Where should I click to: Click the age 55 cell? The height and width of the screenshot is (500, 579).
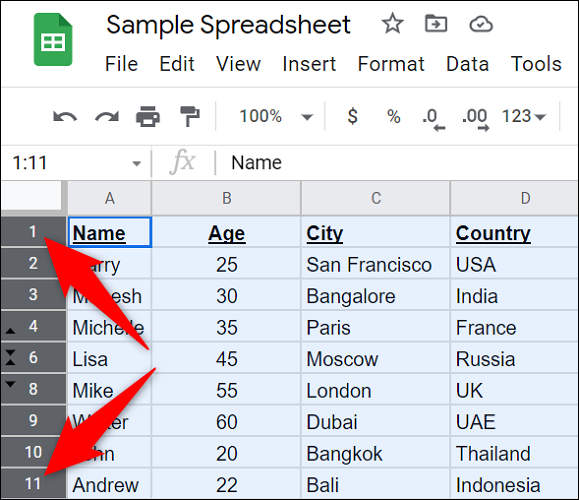(x=226, y=389)
